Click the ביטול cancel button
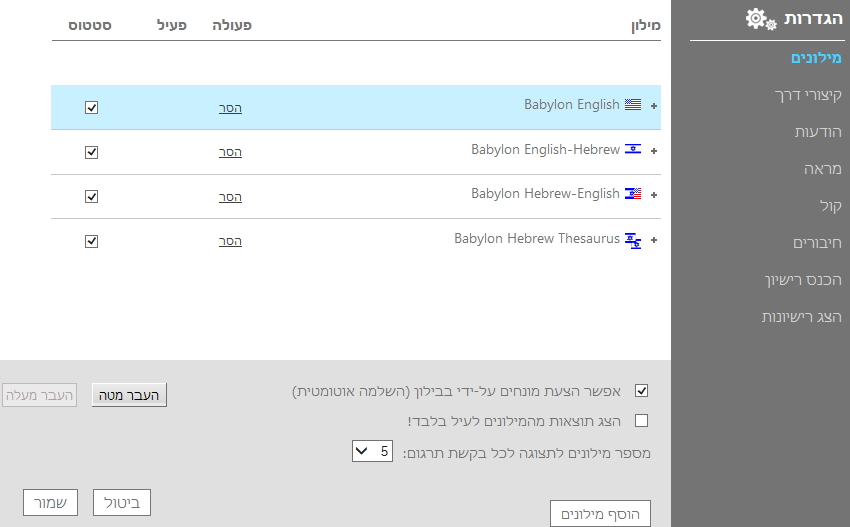Screen dimensions: 850x527 point(122,503)
